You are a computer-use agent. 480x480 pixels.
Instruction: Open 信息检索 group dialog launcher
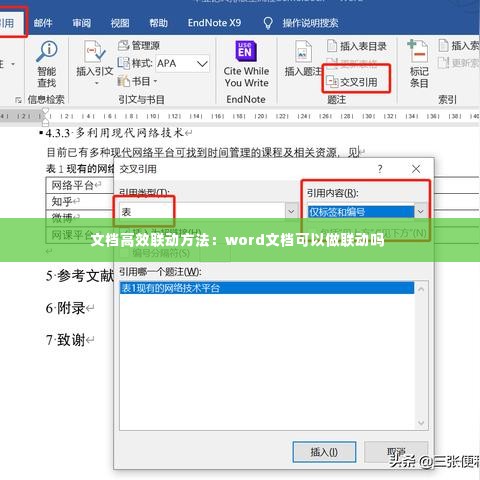click(x=18, y=99)
